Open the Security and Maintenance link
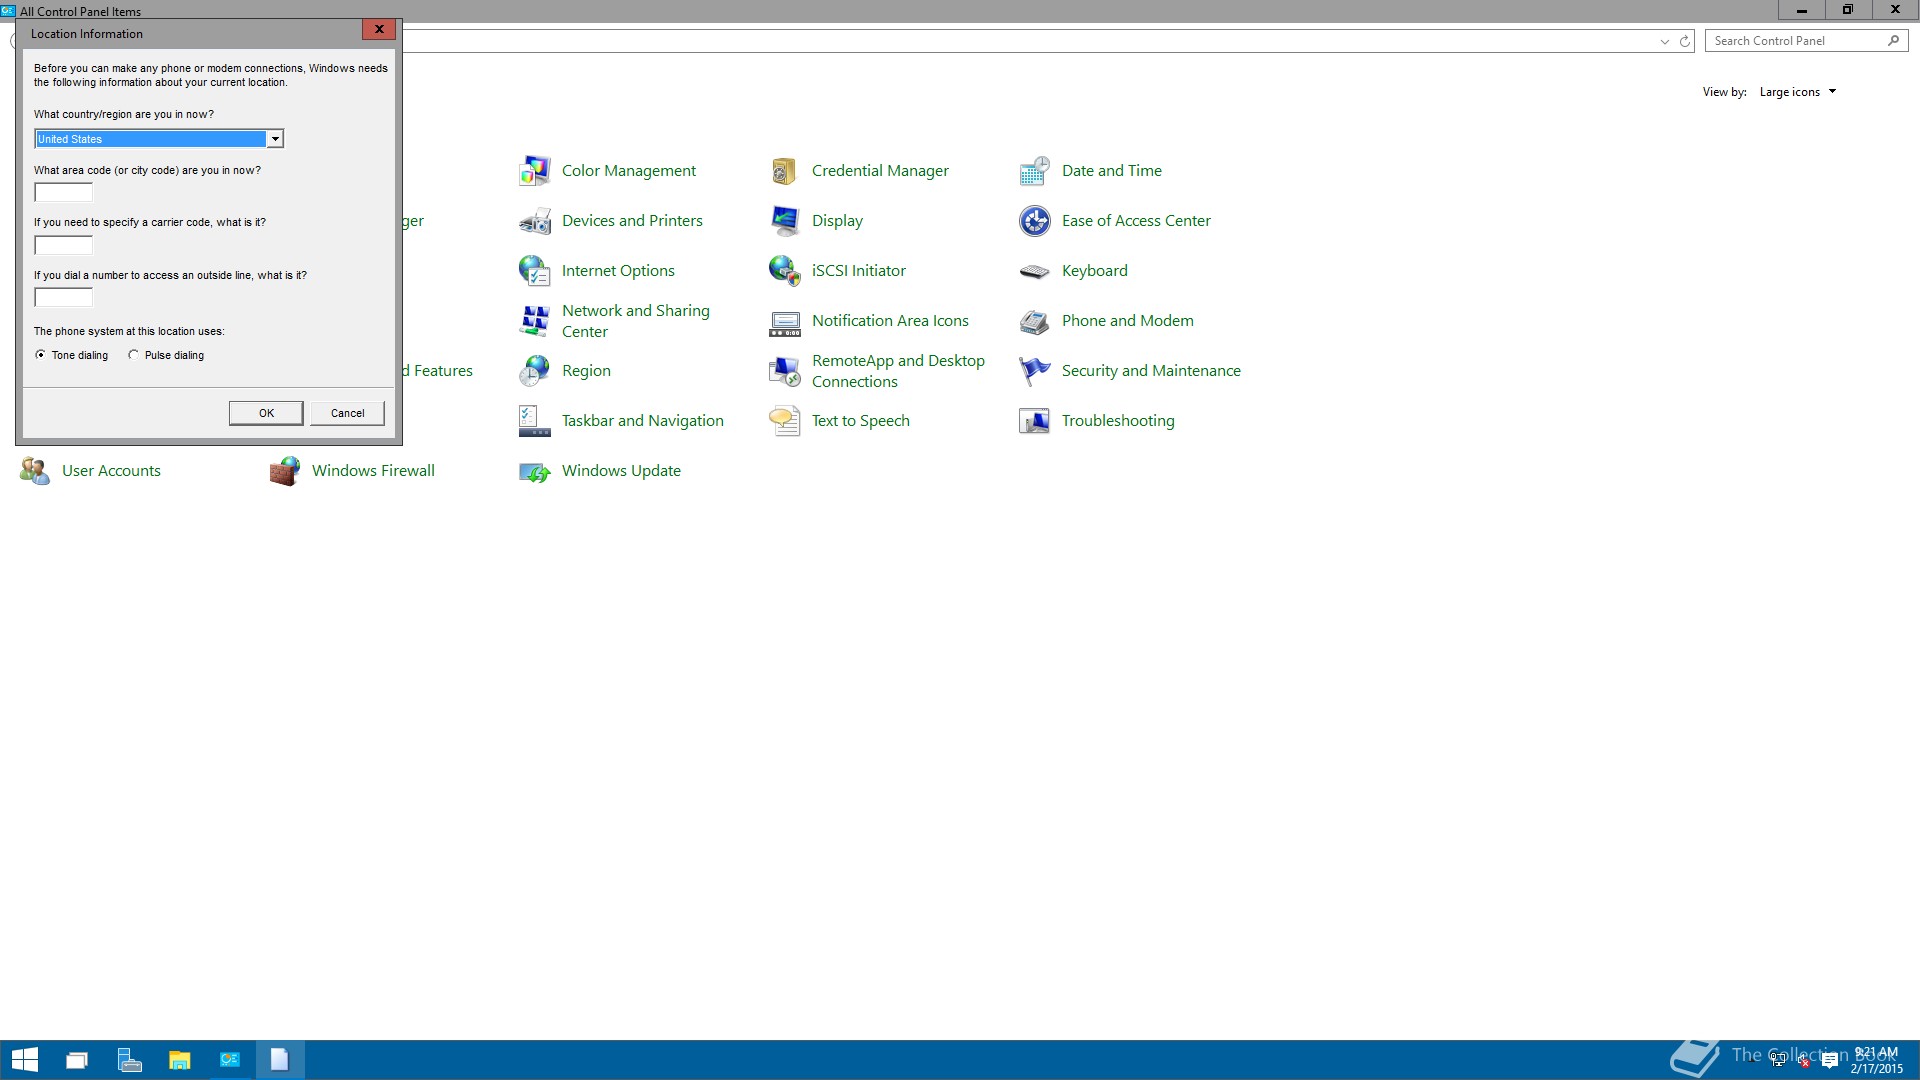This screenshot has height=1080, width=1920. pyautogui.click(x=1151, y=371)
